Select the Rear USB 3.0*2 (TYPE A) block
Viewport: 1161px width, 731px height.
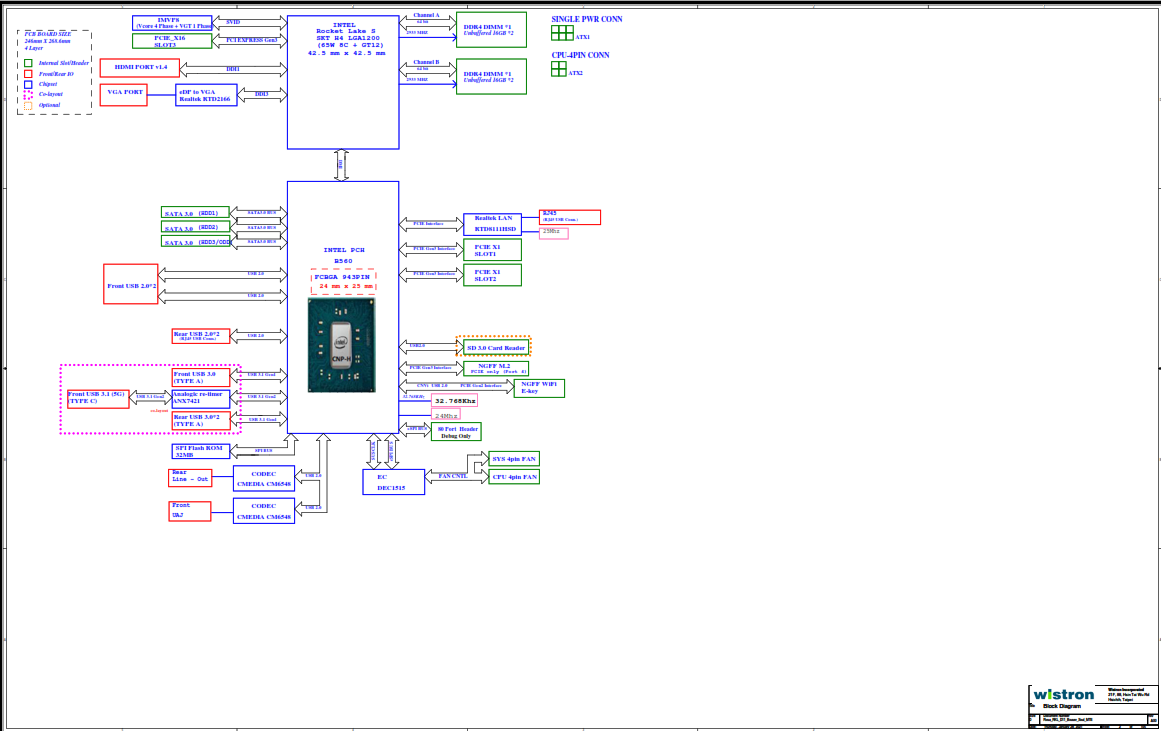click(x=201, y=421)
